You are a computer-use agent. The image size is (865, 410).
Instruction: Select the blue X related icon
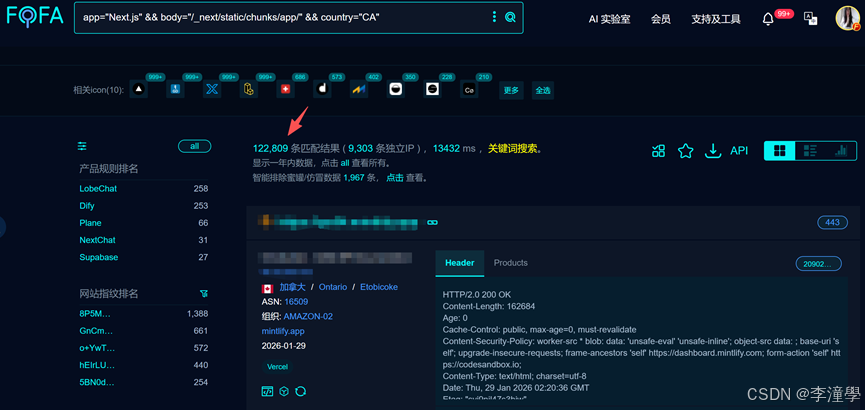212,89
